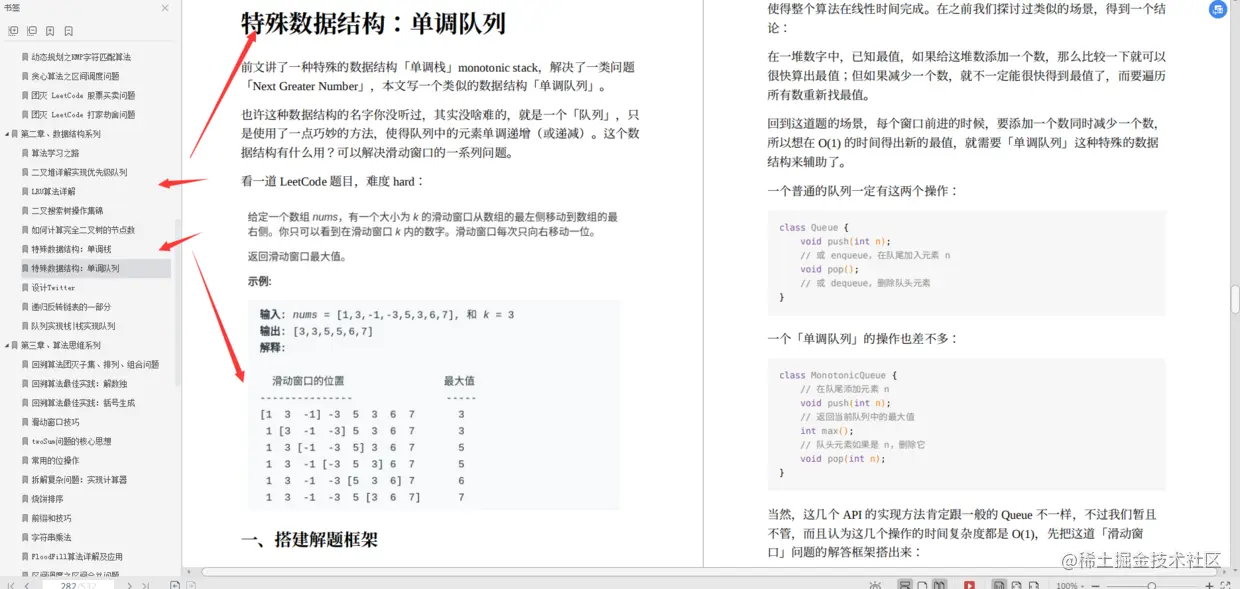The width and height of the screenshot is (1240, 589).
Task: Open bookmark 拆解复杂问题：实现计算器
Action: tap(79, 480)
